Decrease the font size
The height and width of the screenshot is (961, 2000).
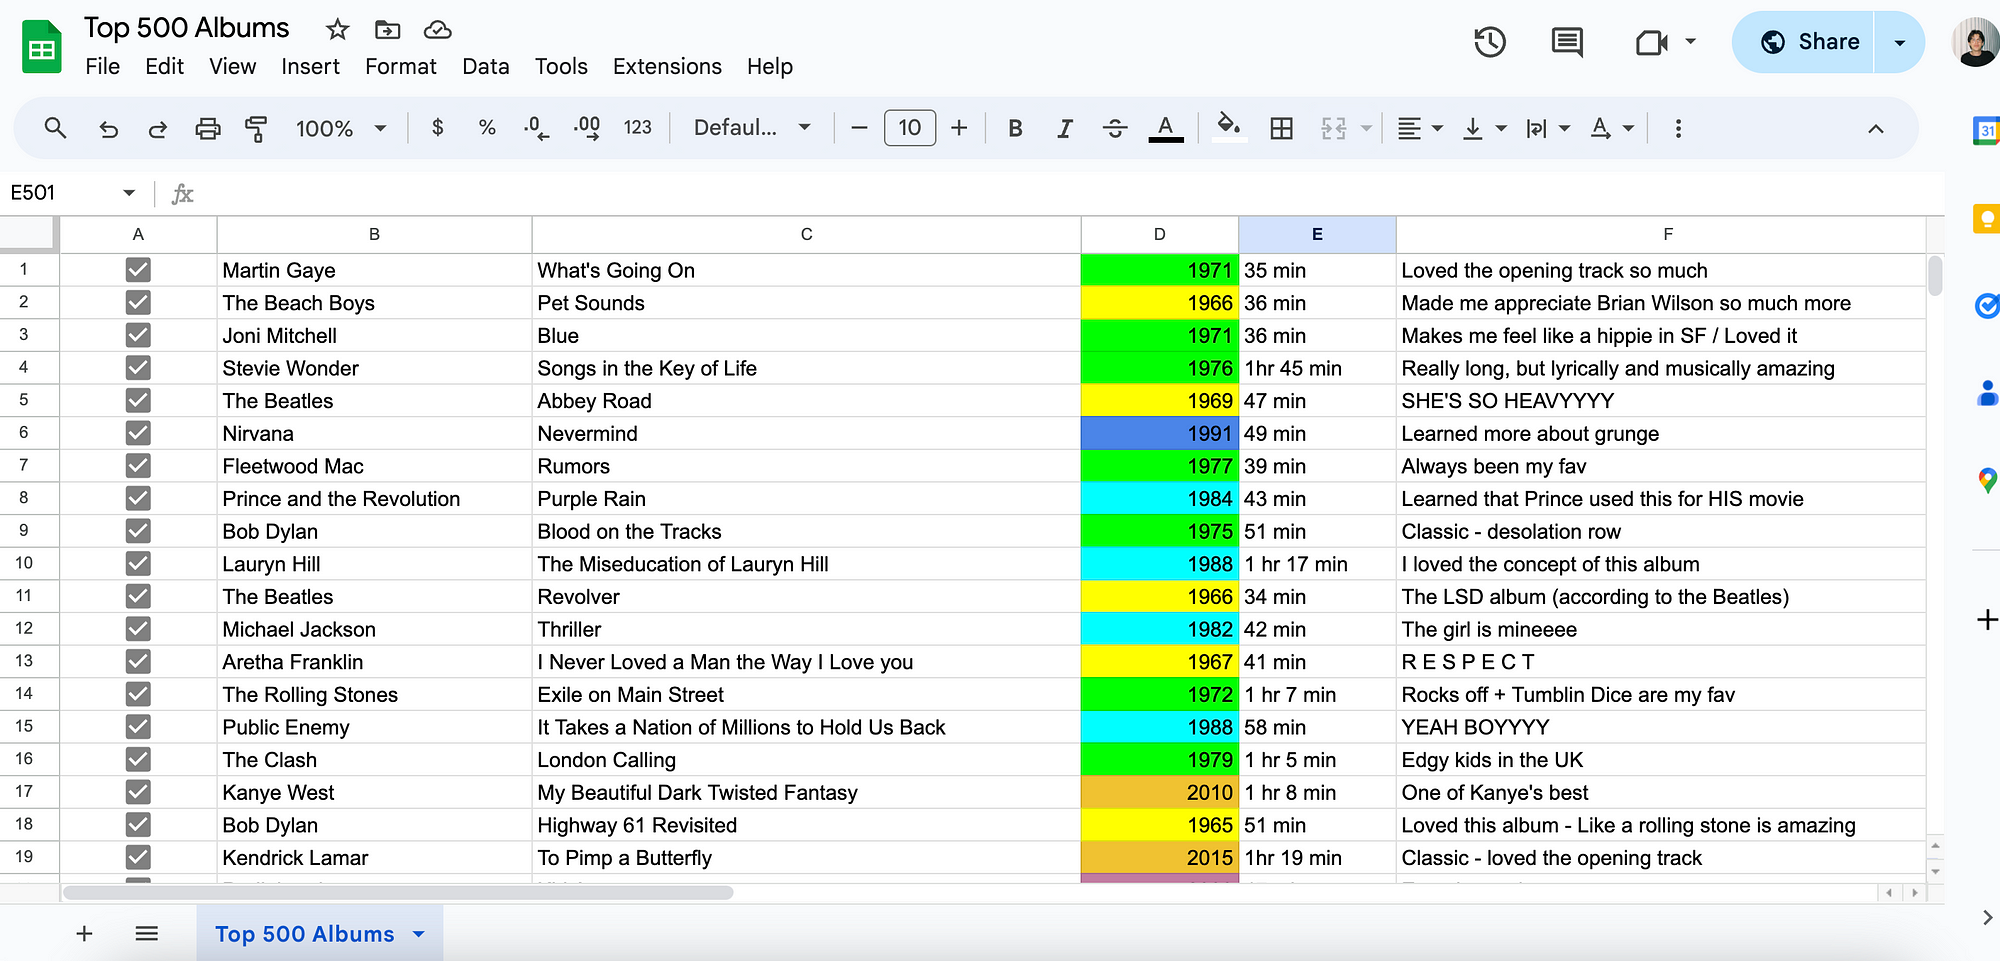[x=859, y=128]
